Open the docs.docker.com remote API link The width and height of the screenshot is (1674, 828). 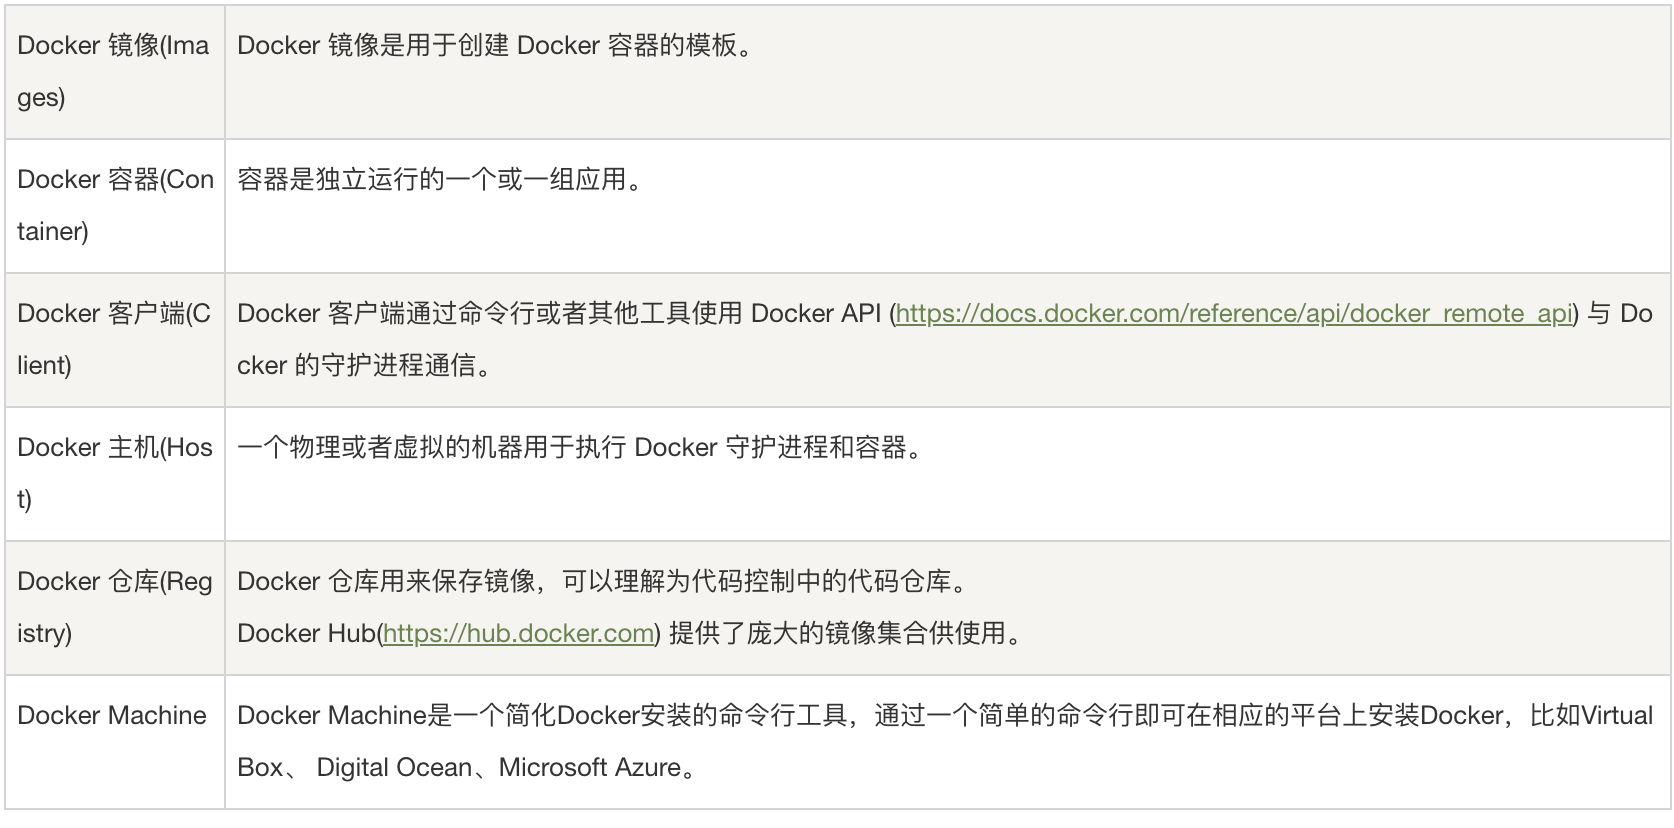[x=1235, y=314]
